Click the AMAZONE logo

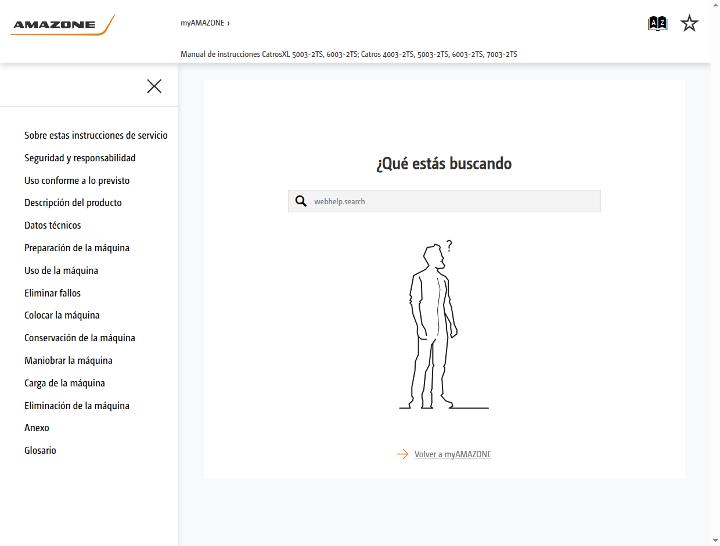click(62, 25)
